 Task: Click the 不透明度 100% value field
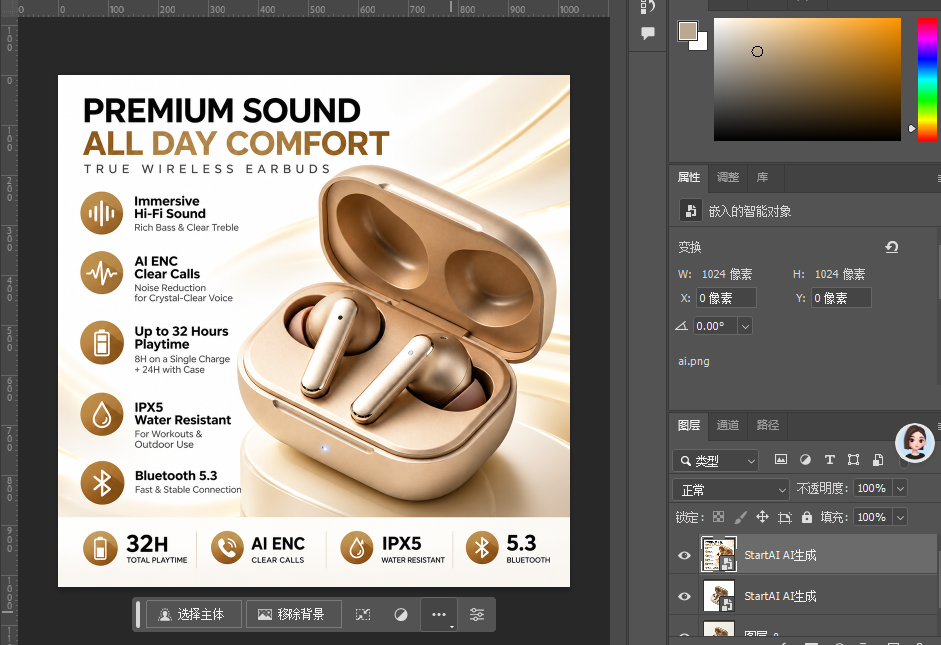click(x=871, y=488)
